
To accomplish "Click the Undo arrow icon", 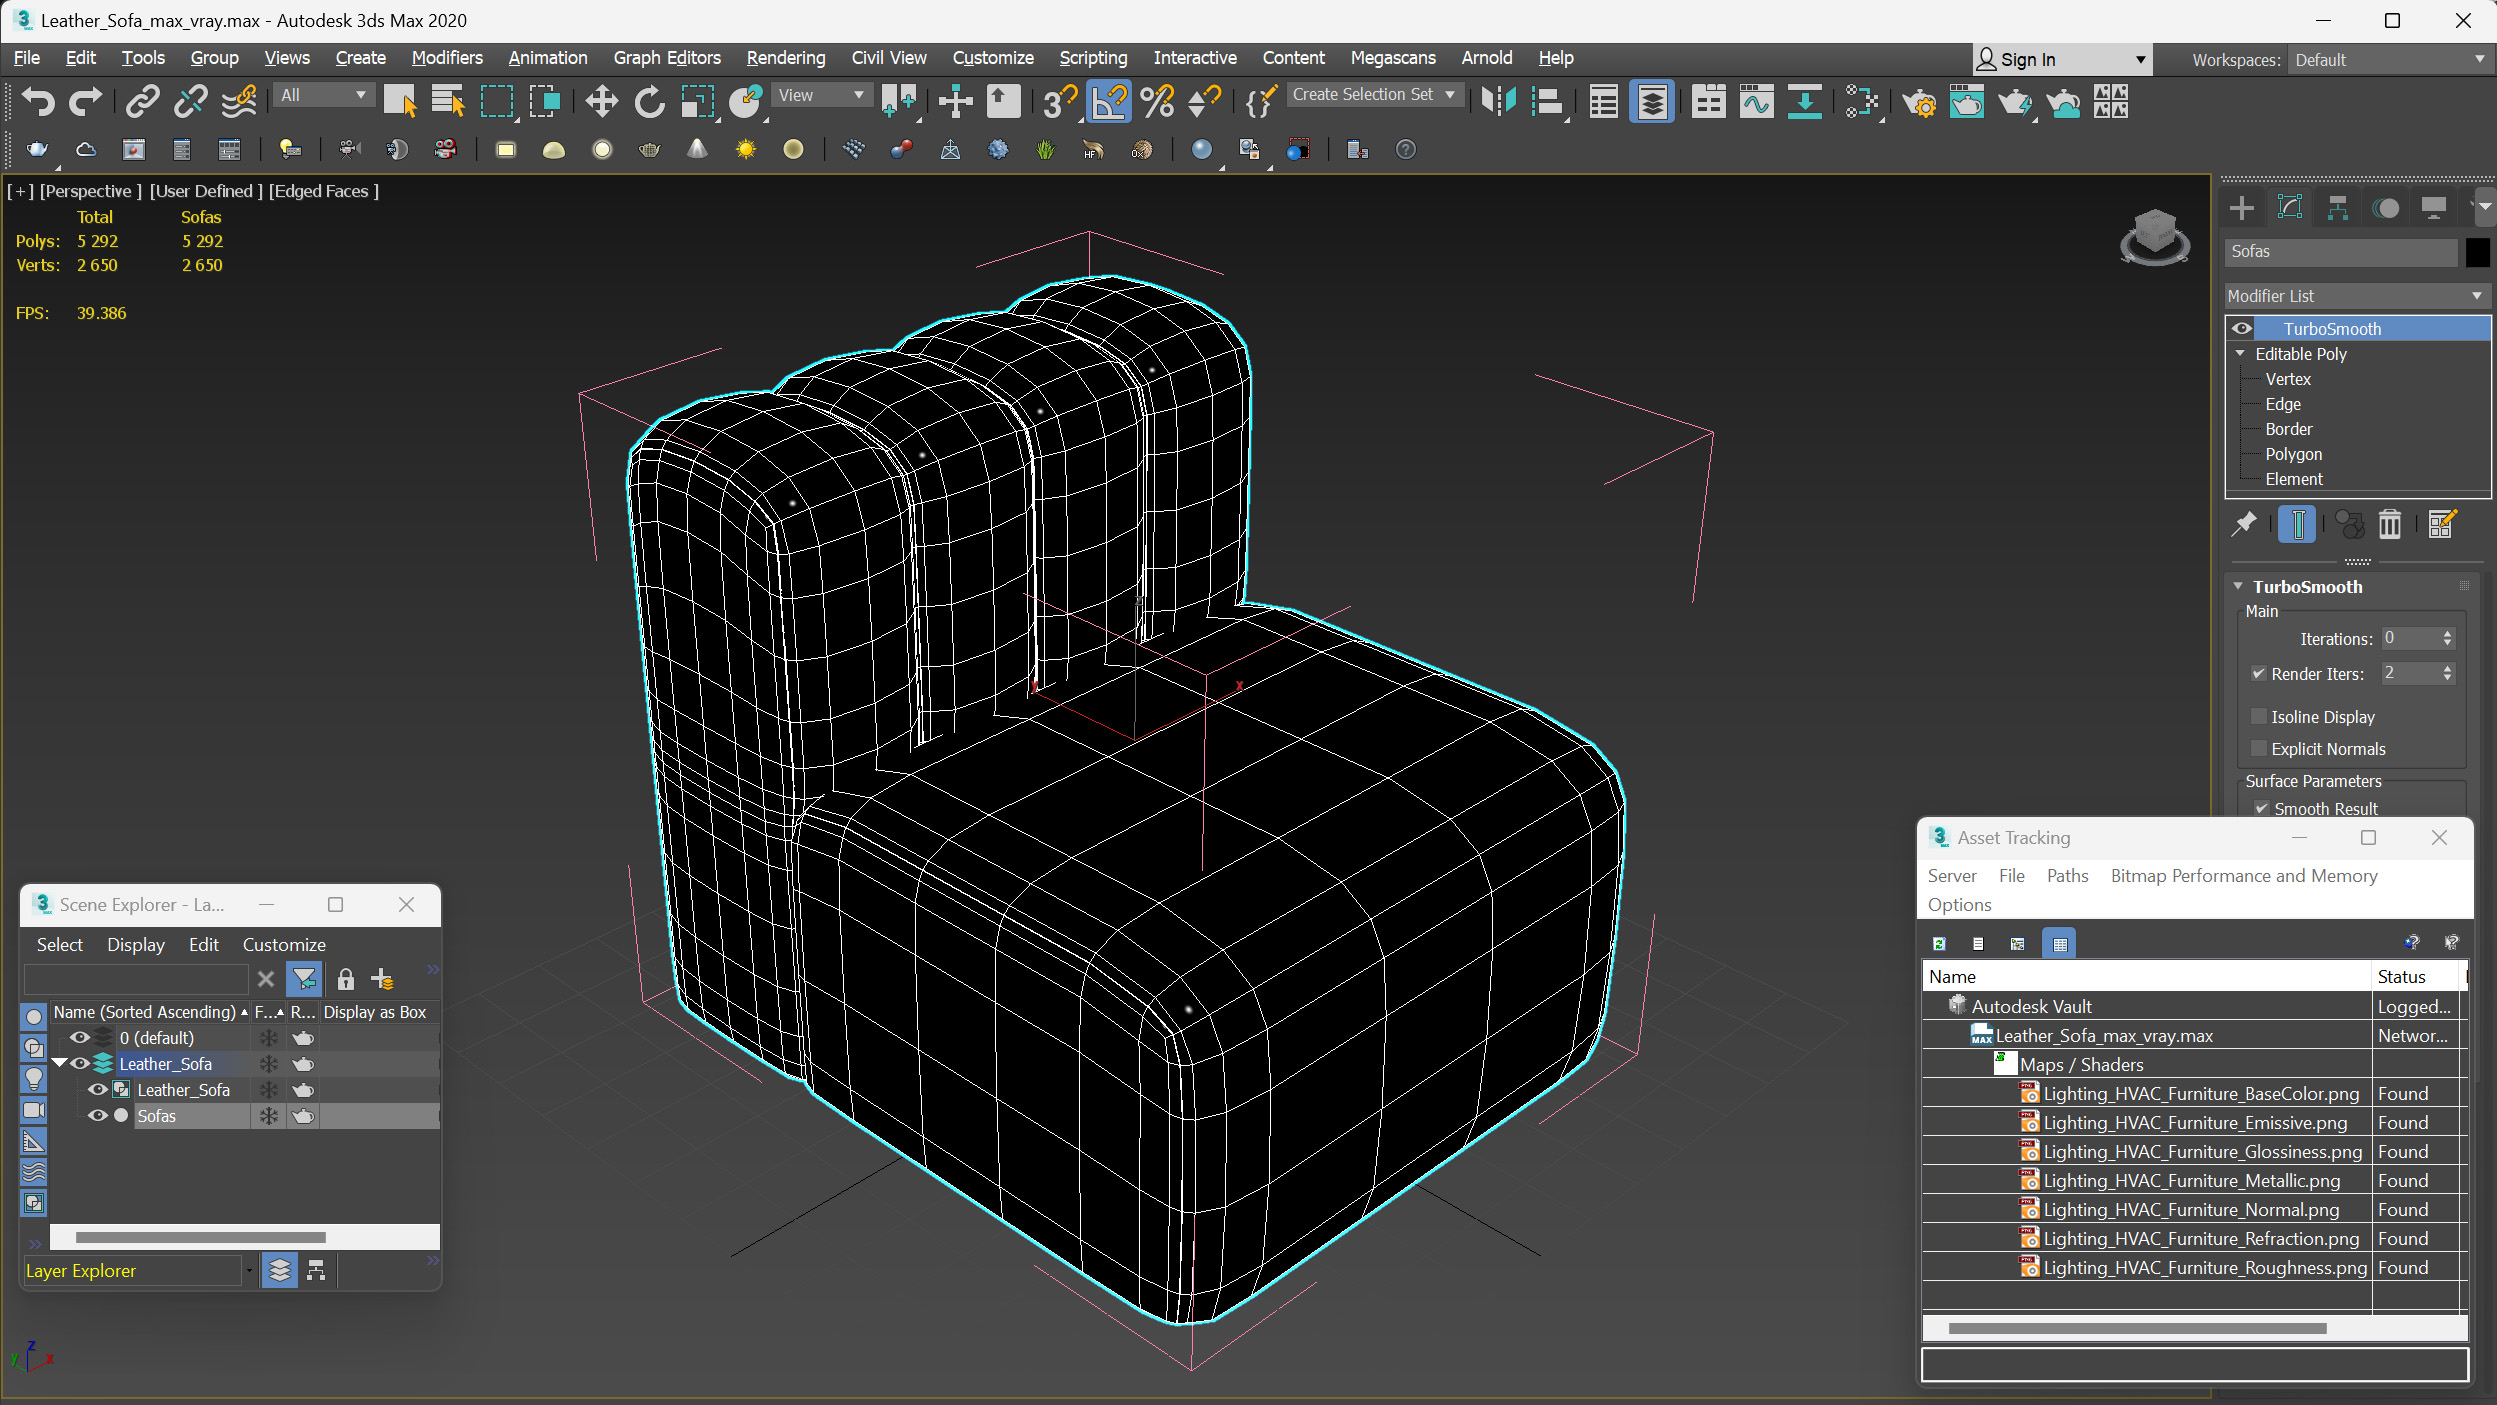I will pyautogui.click(x=38, y=101).
